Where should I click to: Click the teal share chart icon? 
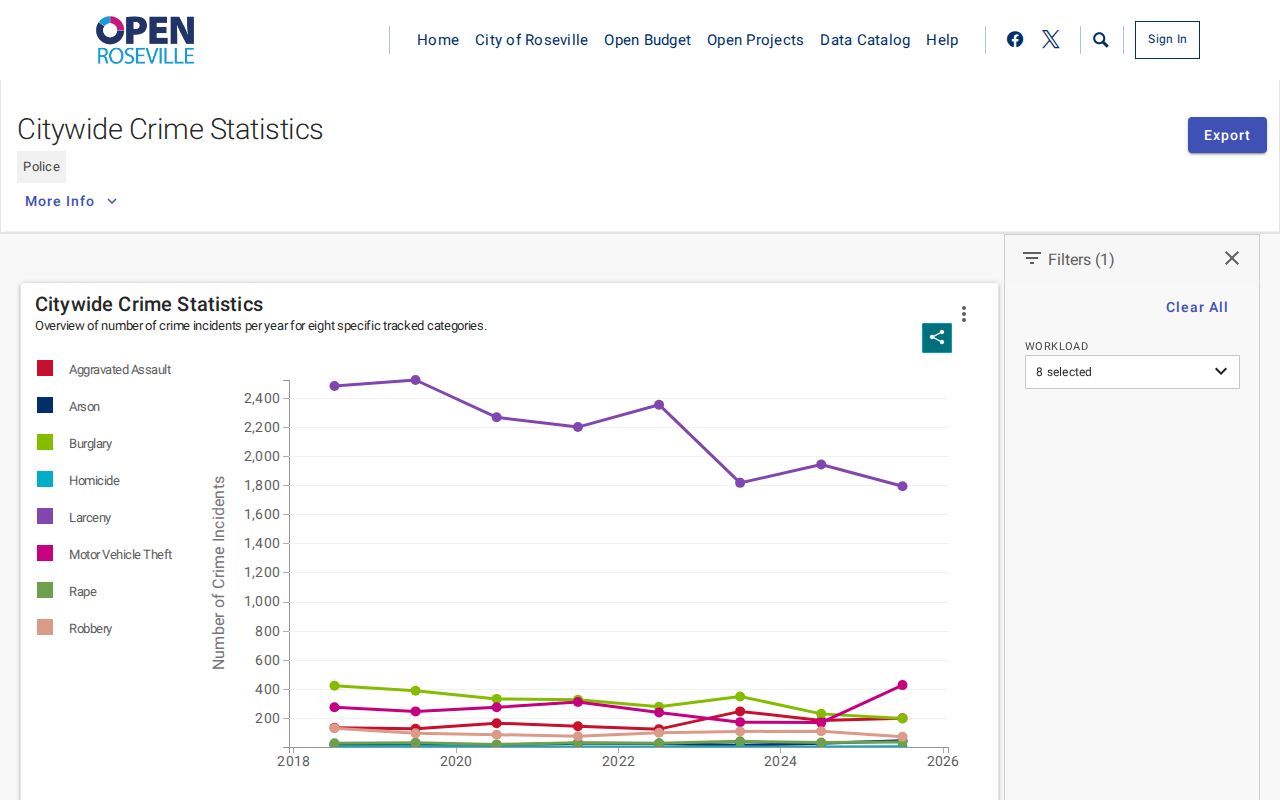tap(937, 337)
